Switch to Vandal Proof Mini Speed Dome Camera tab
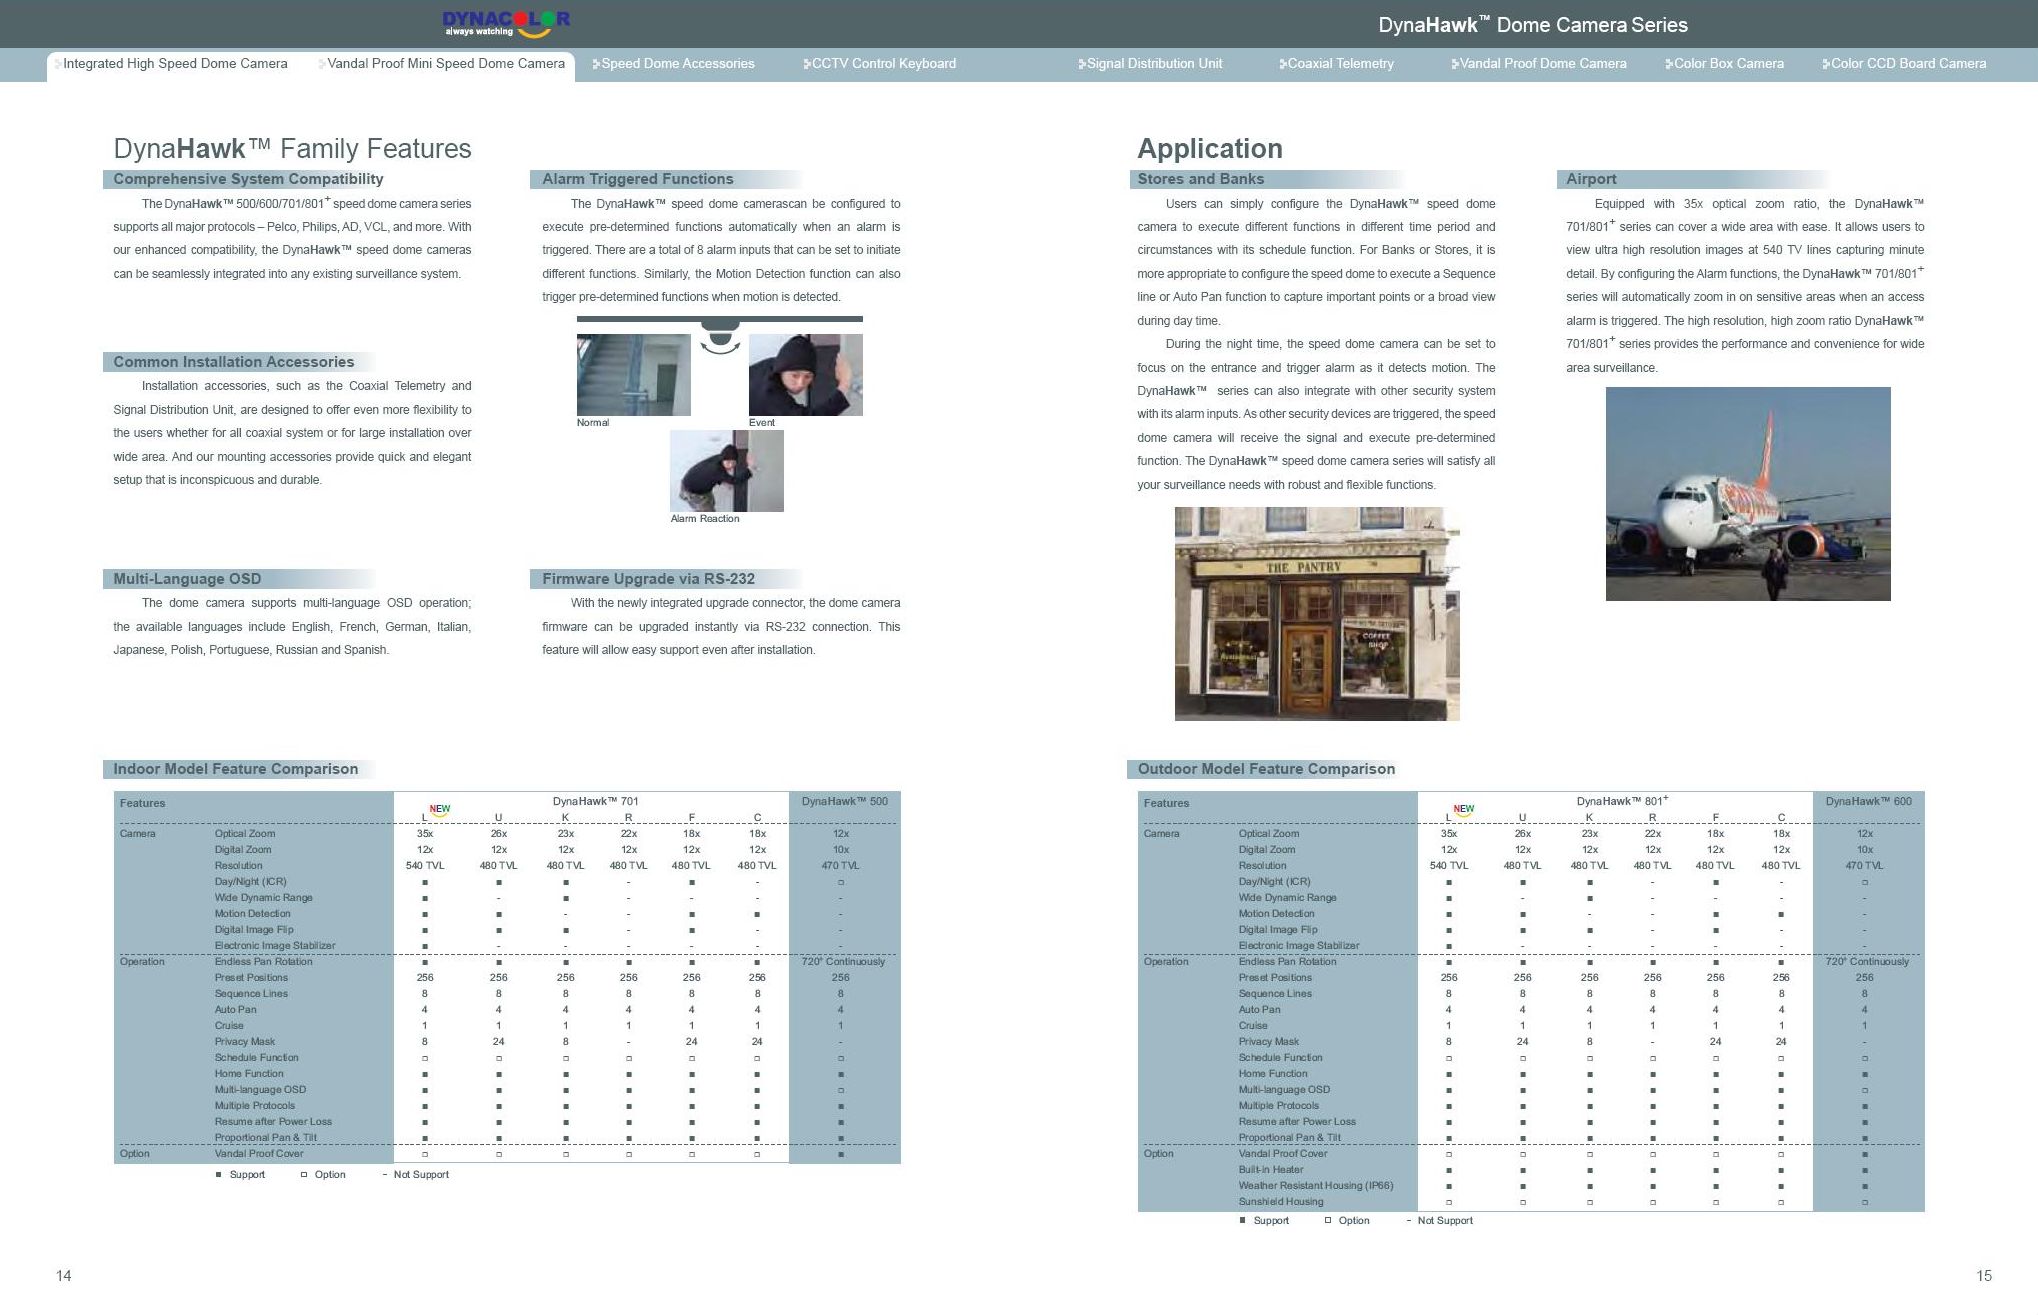2038x1315 pixels. coord(445,64)
